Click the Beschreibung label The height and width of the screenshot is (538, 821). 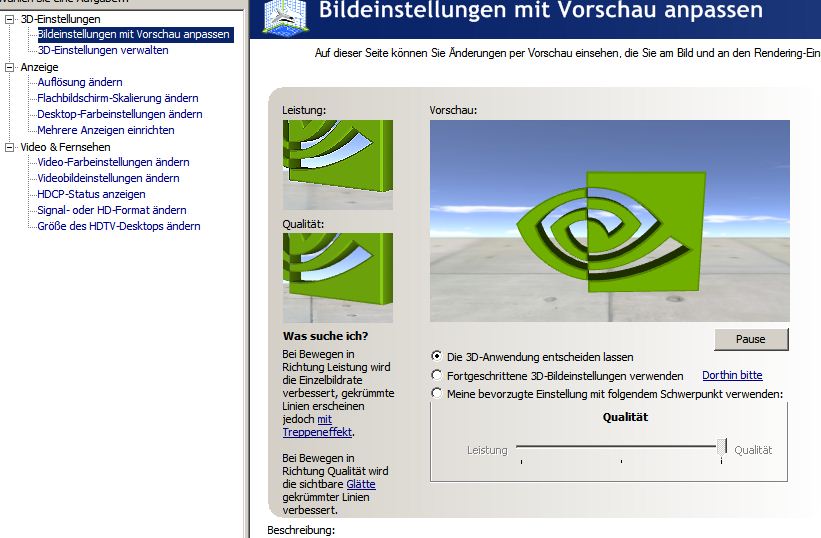301,530
